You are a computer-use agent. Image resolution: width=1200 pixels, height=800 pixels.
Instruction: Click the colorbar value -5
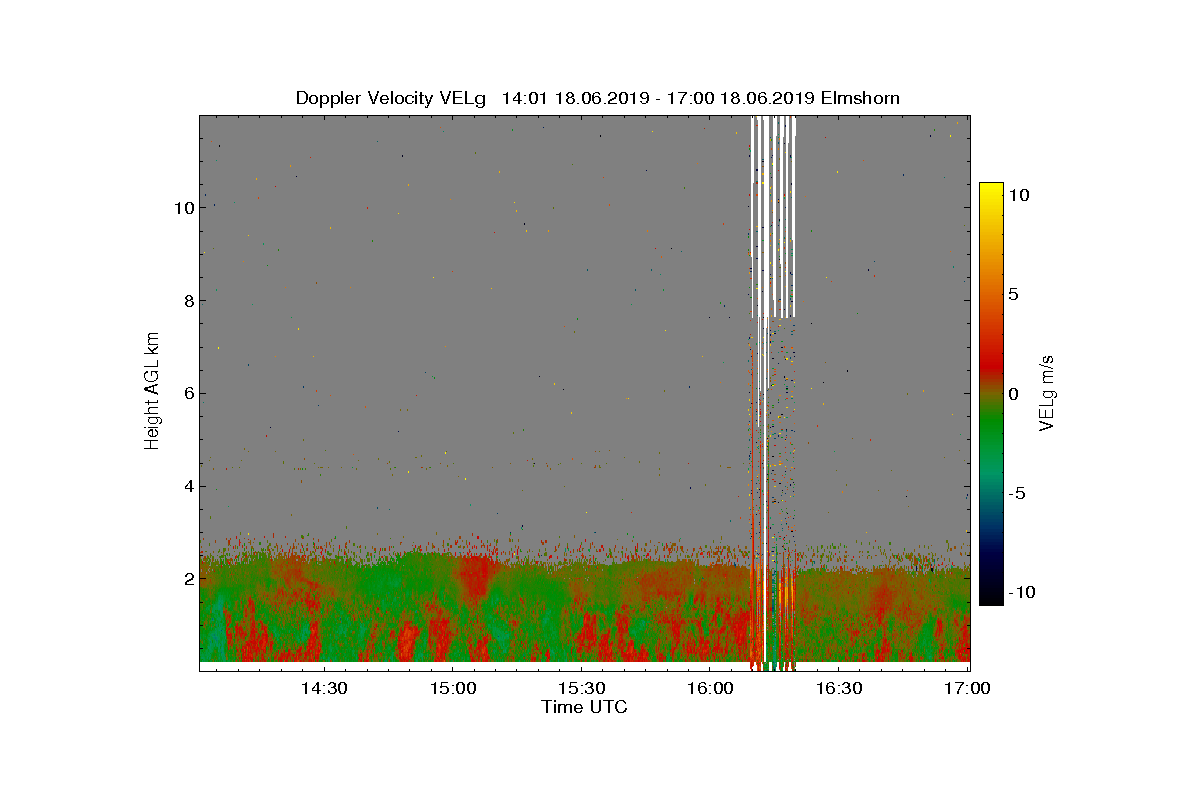(x=1015, y=493)
